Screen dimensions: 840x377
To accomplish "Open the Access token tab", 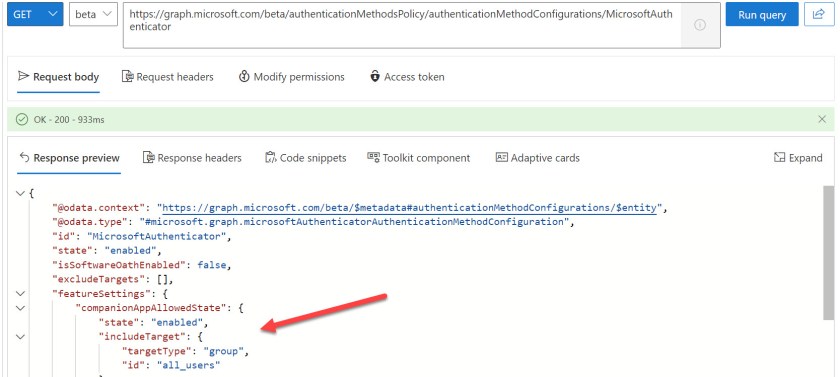I will (407, 77).
